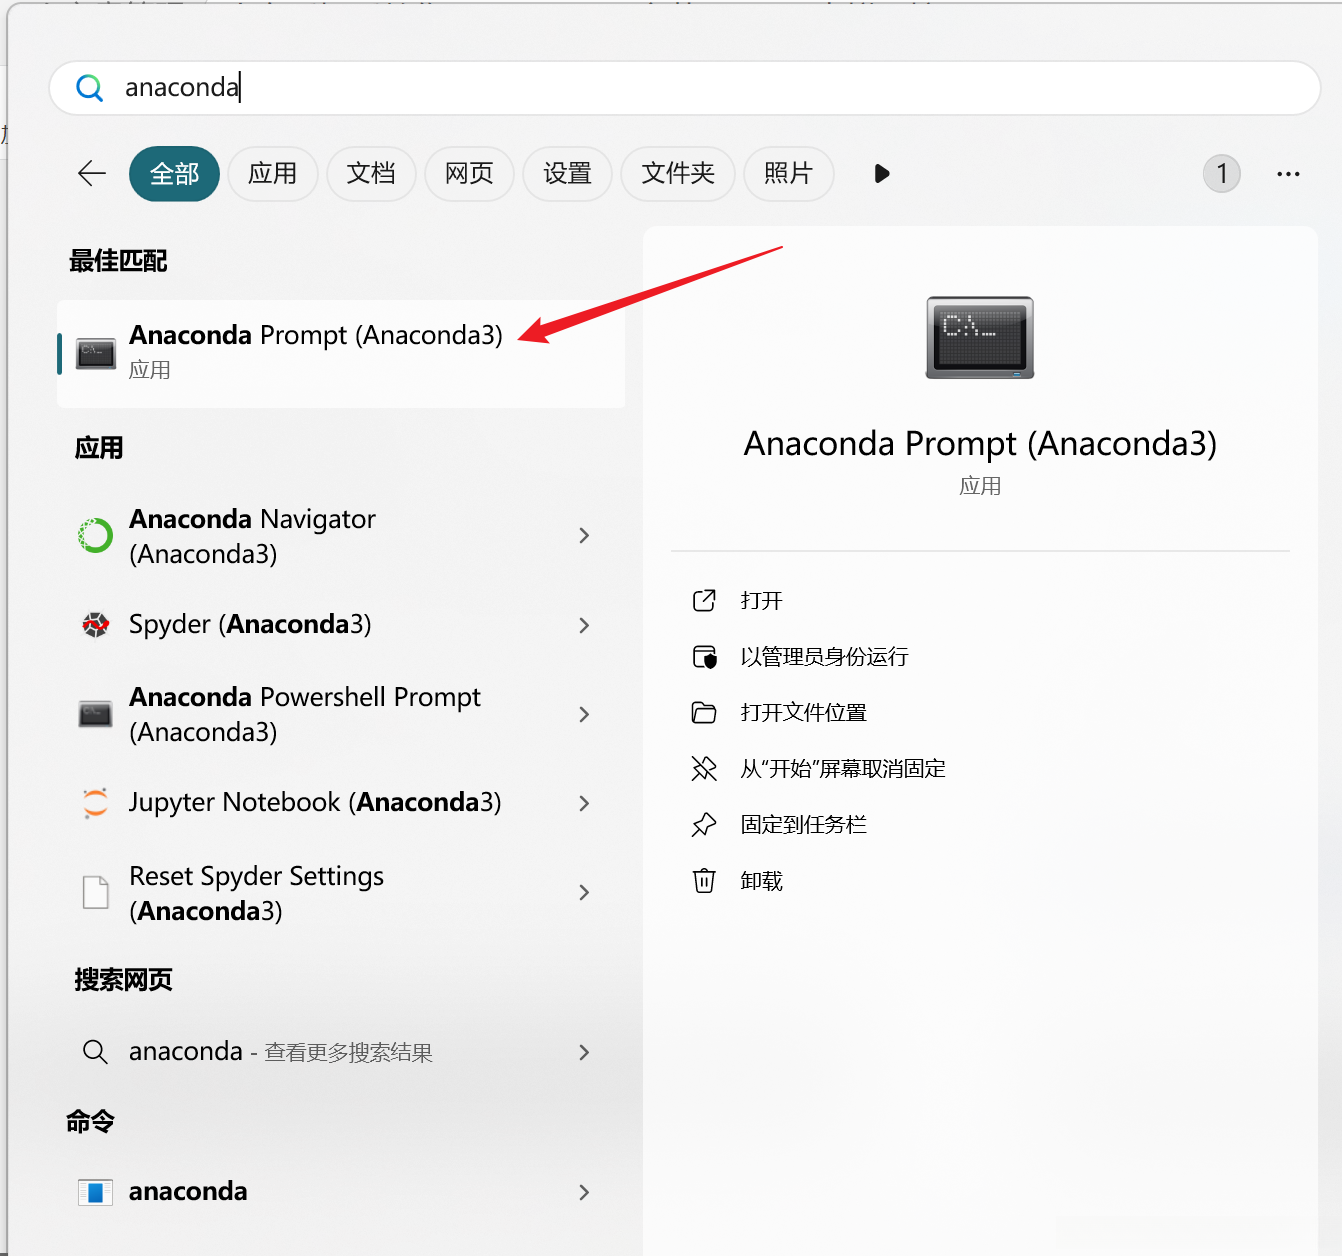Click the Spyder app icon
Image resolution: width=1342 pixels, height=1256 pixels.
coord(96,625)
